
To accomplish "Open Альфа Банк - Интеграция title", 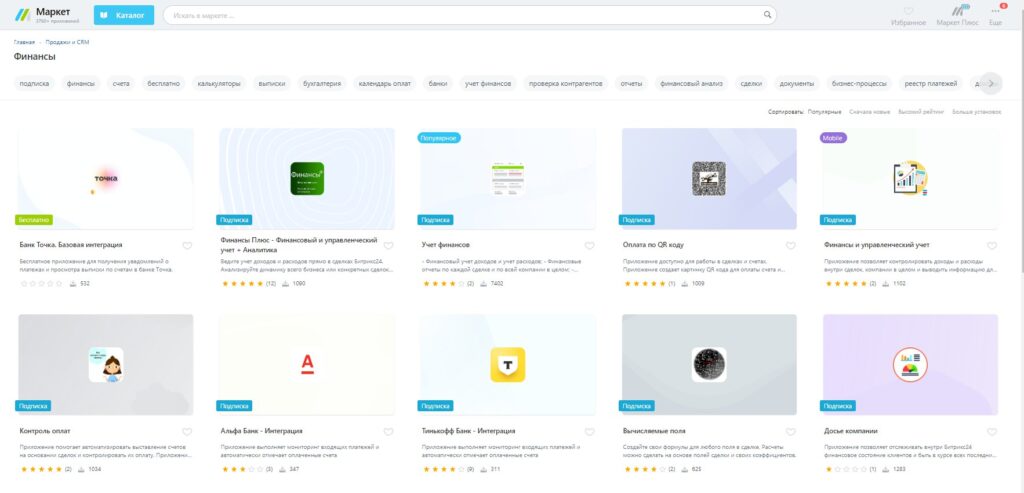I will coord(262,431).
